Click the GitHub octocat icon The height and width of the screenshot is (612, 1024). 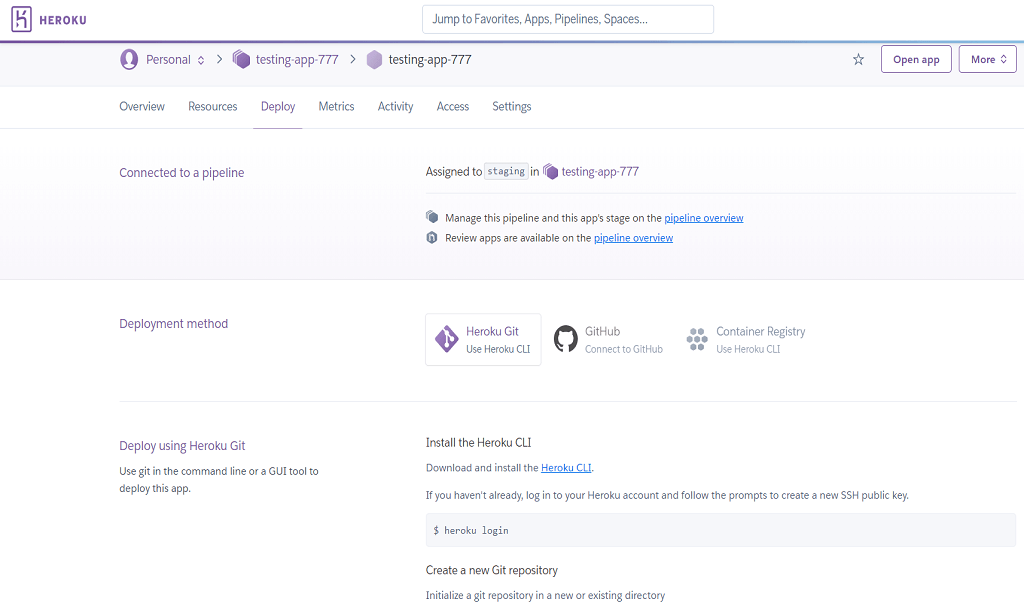[x=566, y=339]
